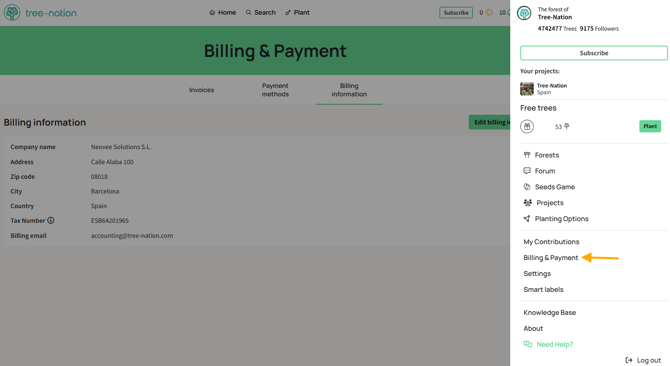Open Seeds Game in the sidebar

click(x=555, y=187)
